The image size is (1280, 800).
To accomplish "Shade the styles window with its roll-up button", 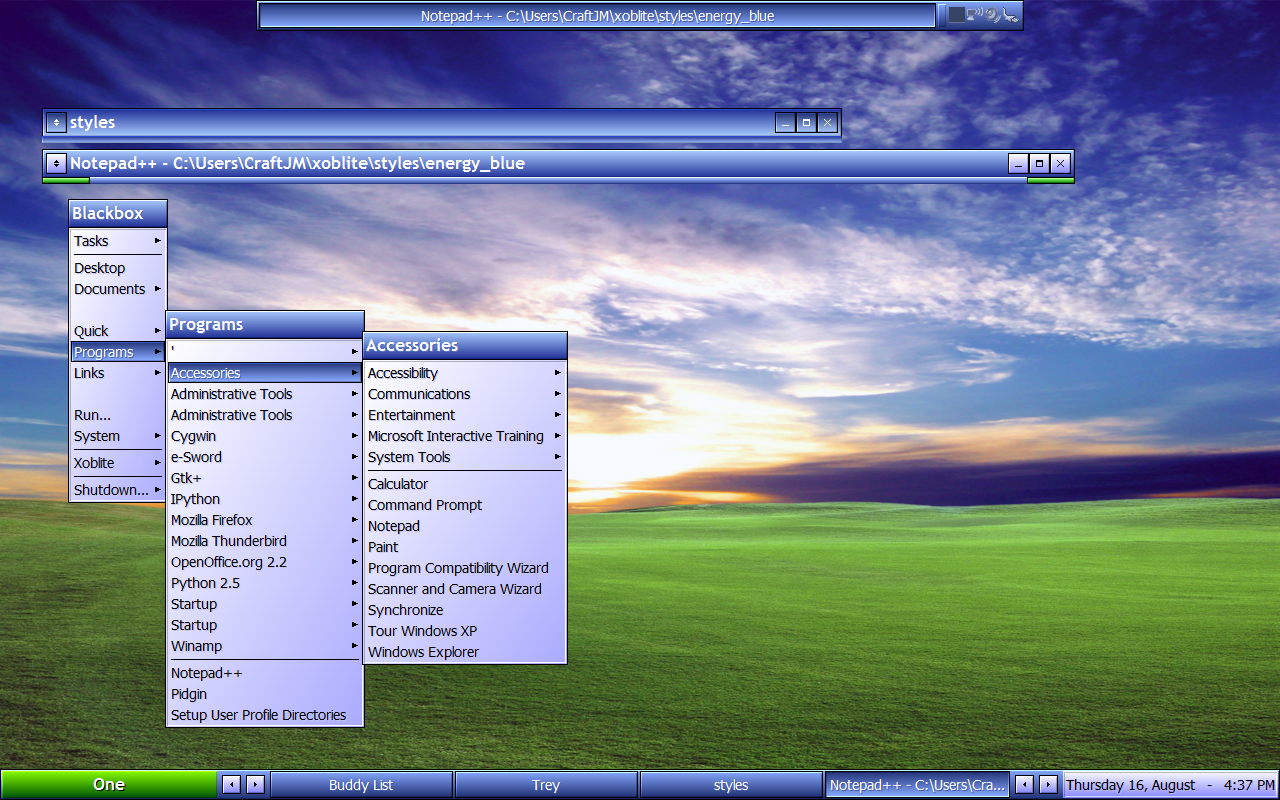I will [56, 122].
